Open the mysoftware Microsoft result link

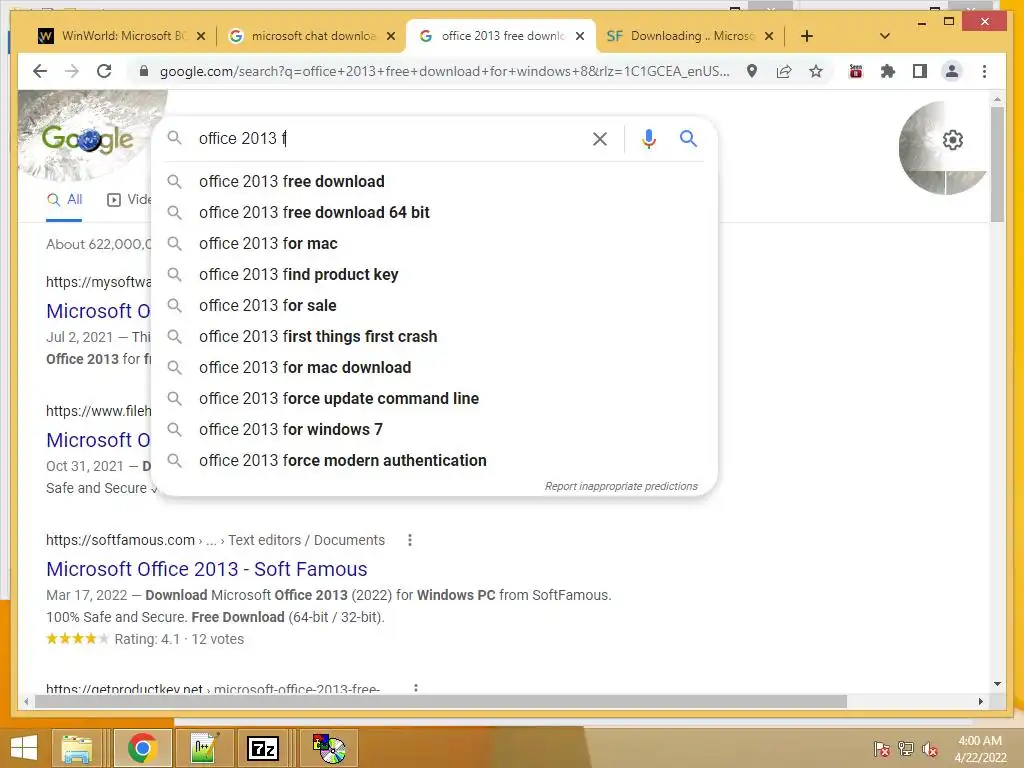click(x=98, y=311)
